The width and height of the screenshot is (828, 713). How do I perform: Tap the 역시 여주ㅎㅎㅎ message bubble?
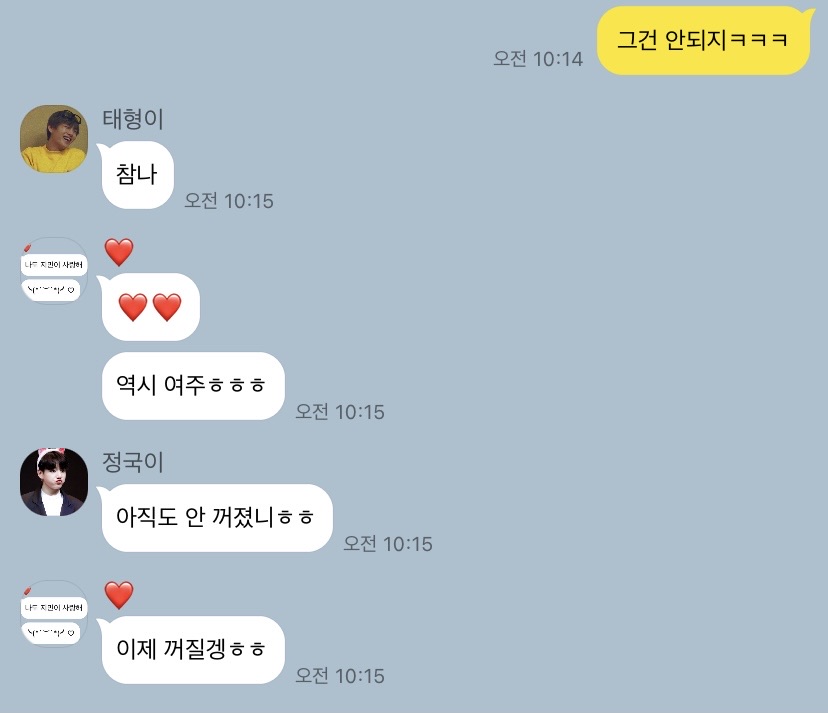pos(193,386)
